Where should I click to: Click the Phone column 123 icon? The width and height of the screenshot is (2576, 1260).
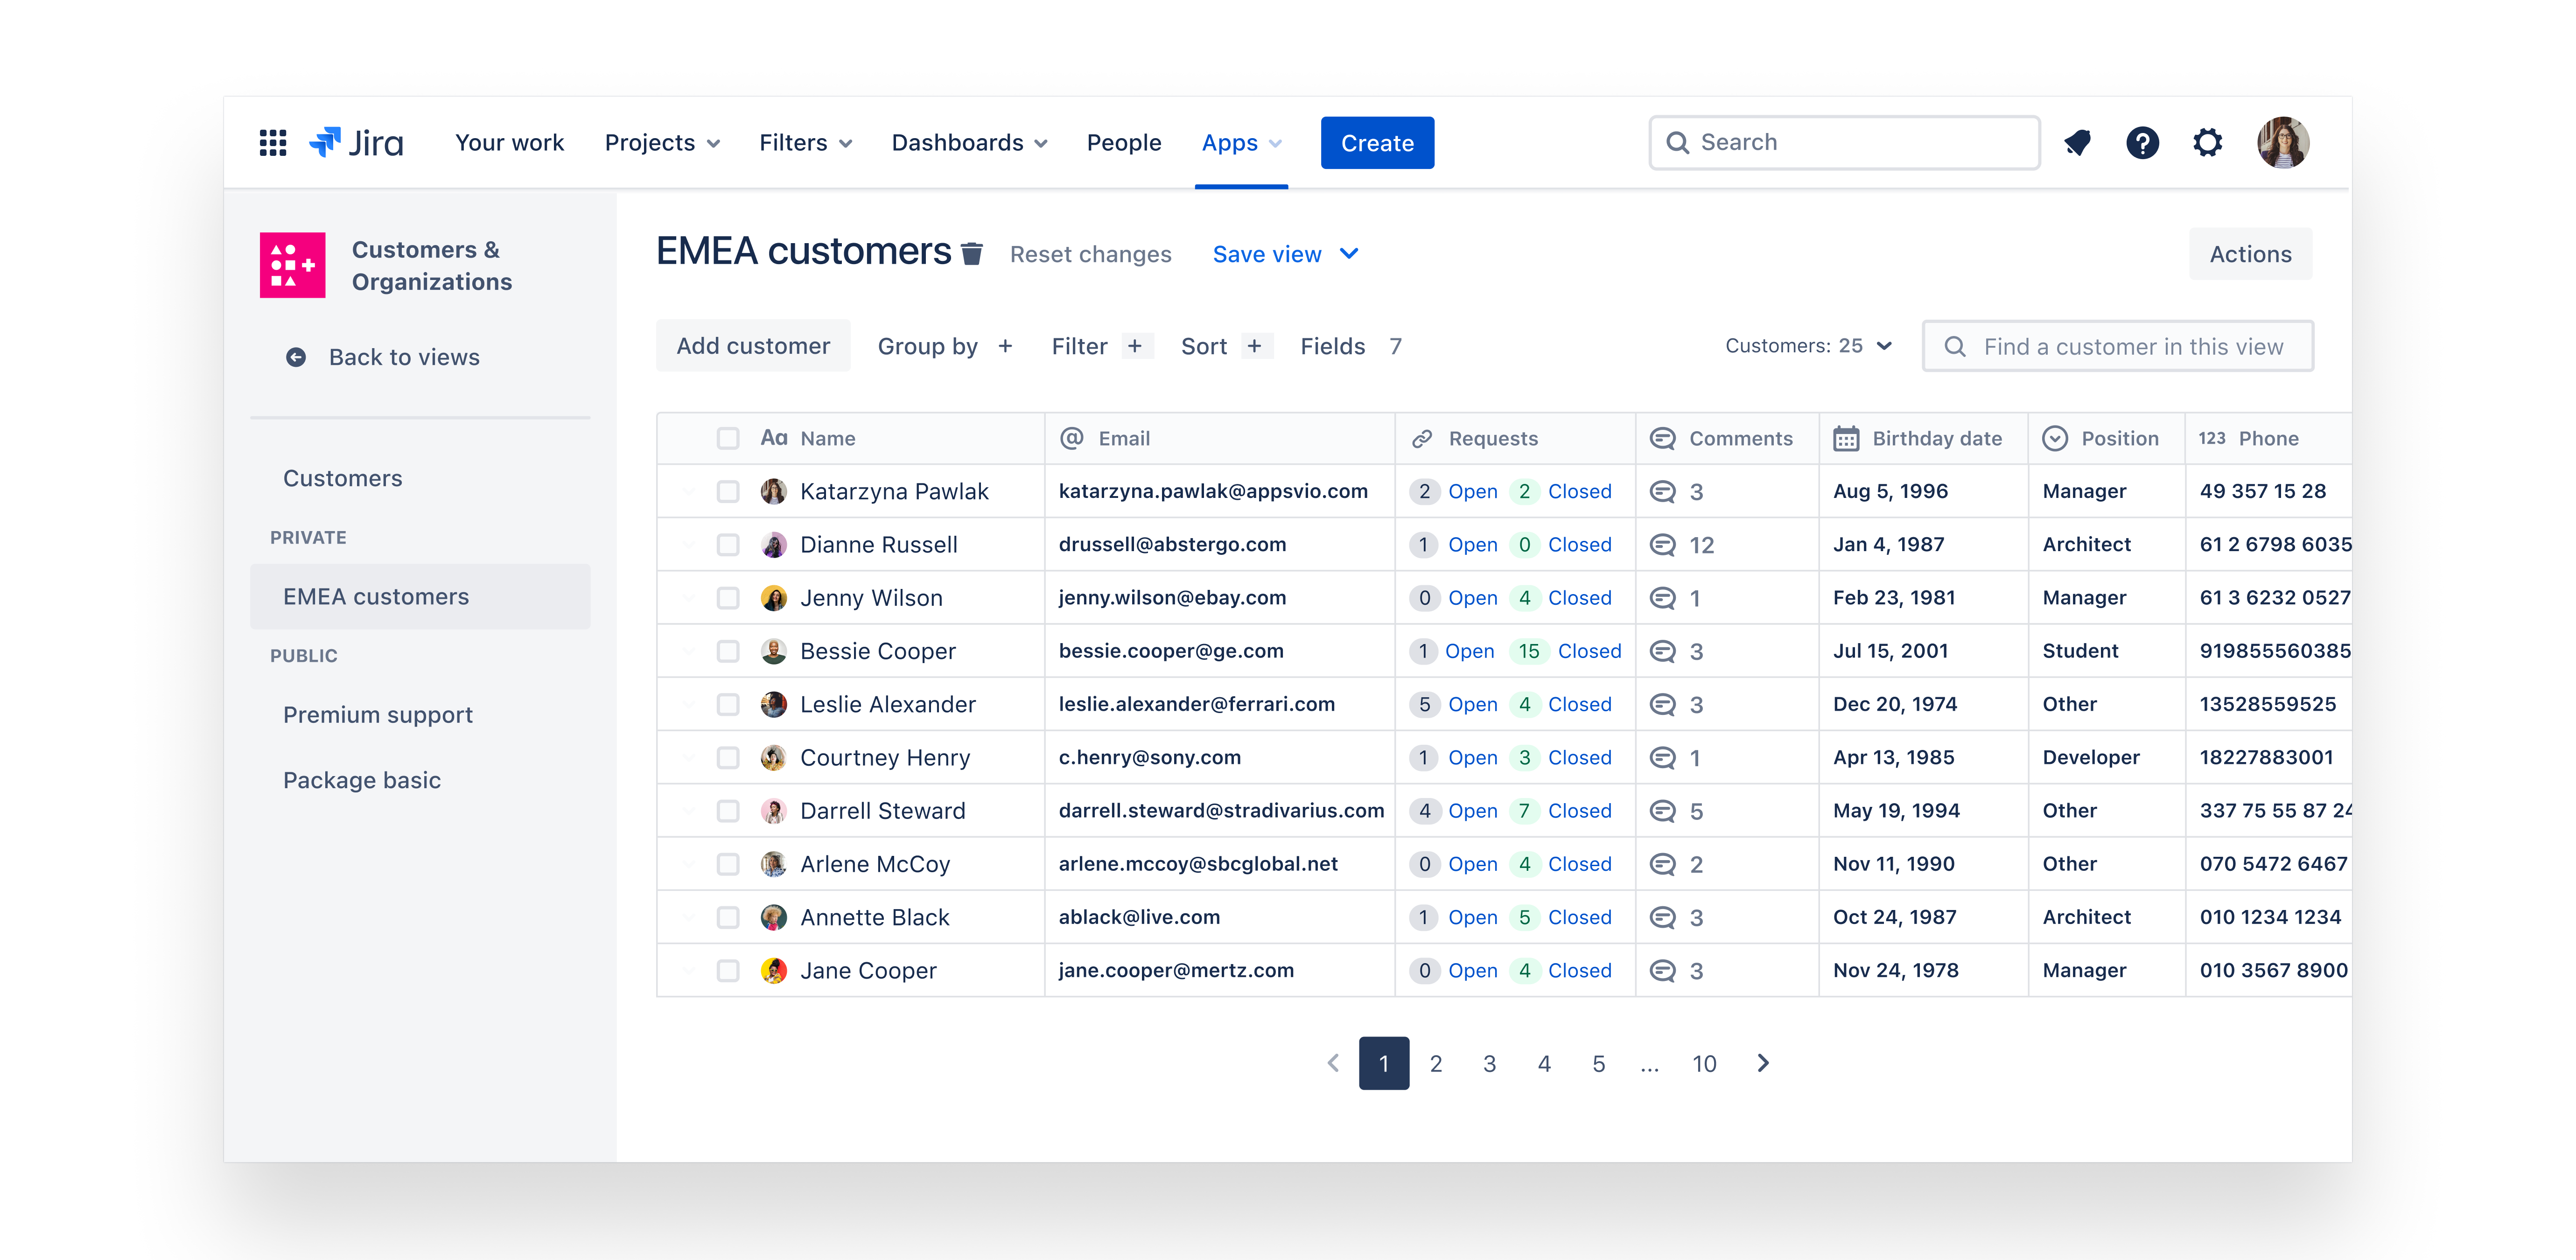tap(2211, 438)
